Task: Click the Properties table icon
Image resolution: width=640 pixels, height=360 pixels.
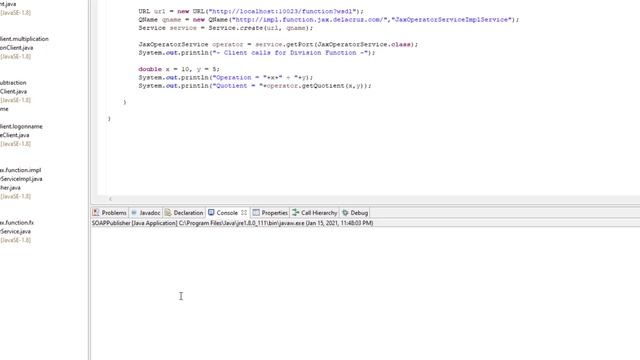Action: click(256, 213)
